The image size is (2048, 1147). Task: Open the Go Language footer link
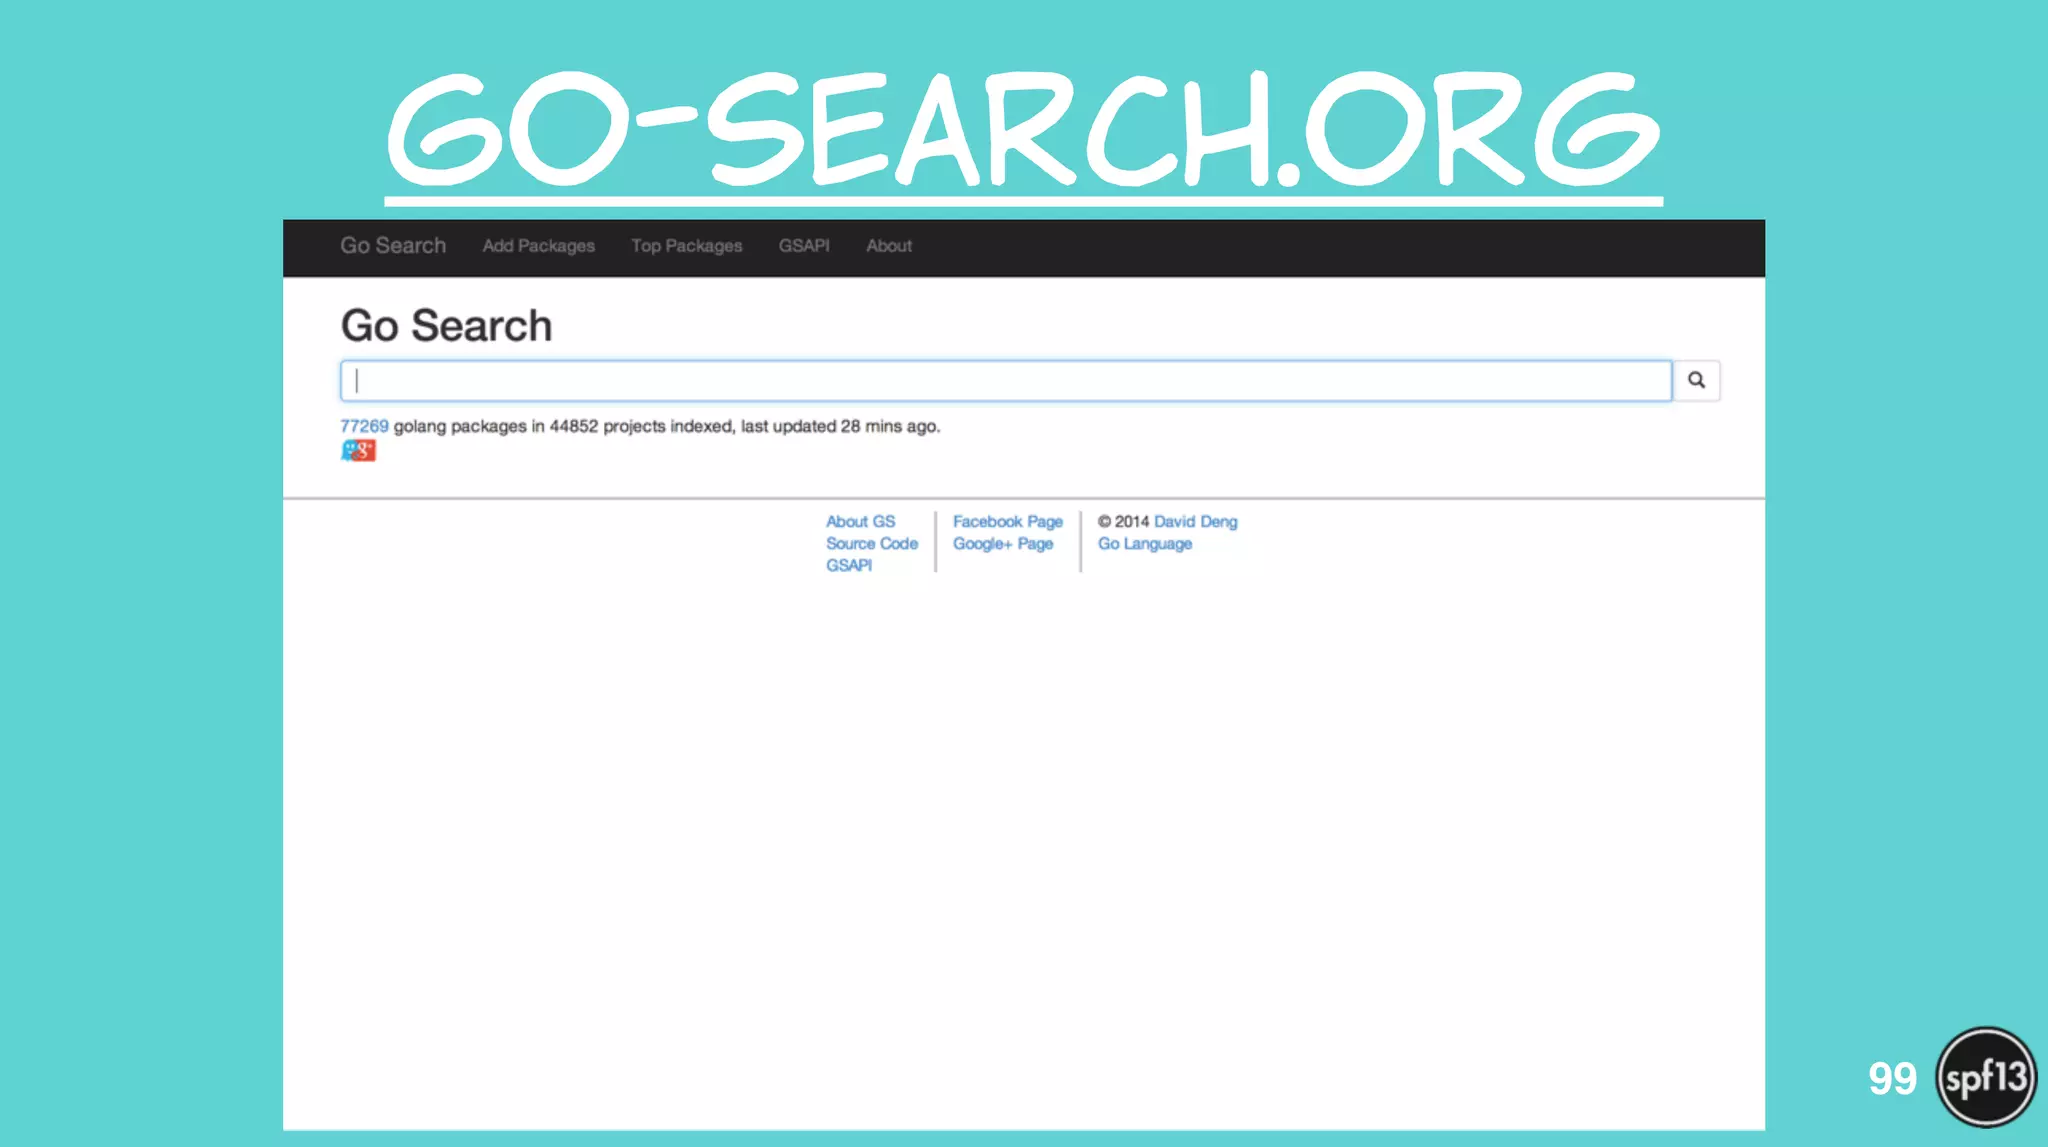1145,544
